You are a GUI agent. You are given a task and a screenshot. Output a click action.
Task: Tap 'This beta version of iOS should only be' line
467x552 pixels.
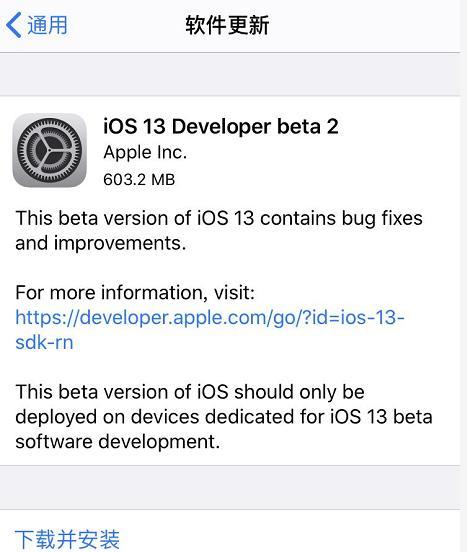coord(190,392)
